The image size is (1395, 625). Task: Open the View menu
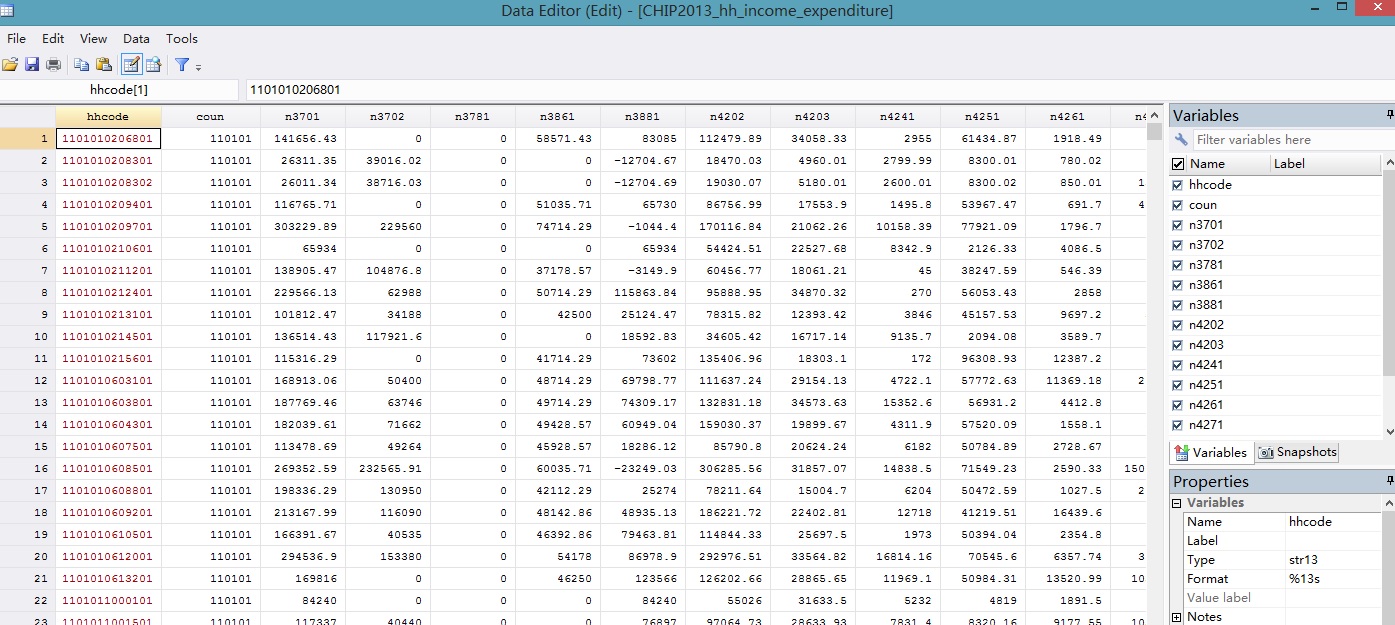coord(93,38)
